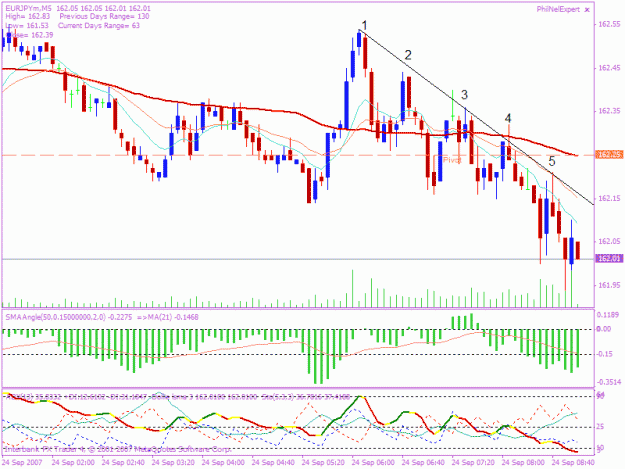Click the 162.55 price scale label
625x469 pixels.
[609, 24]
